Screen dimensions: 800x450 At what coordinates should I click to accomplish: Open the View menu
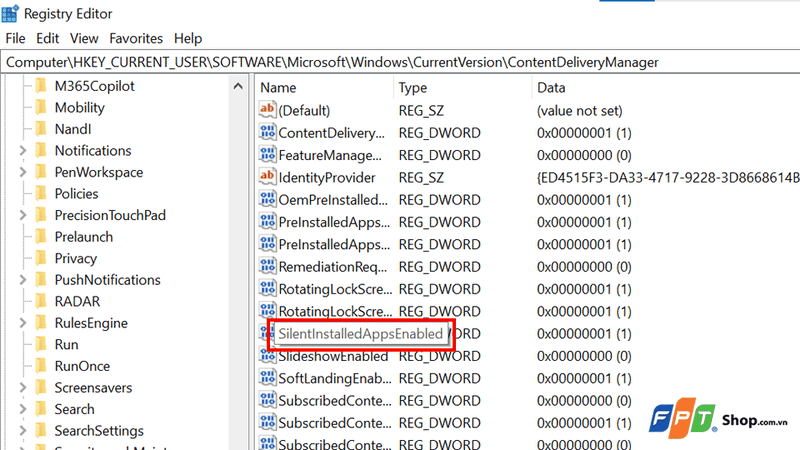tap(84, 38)
